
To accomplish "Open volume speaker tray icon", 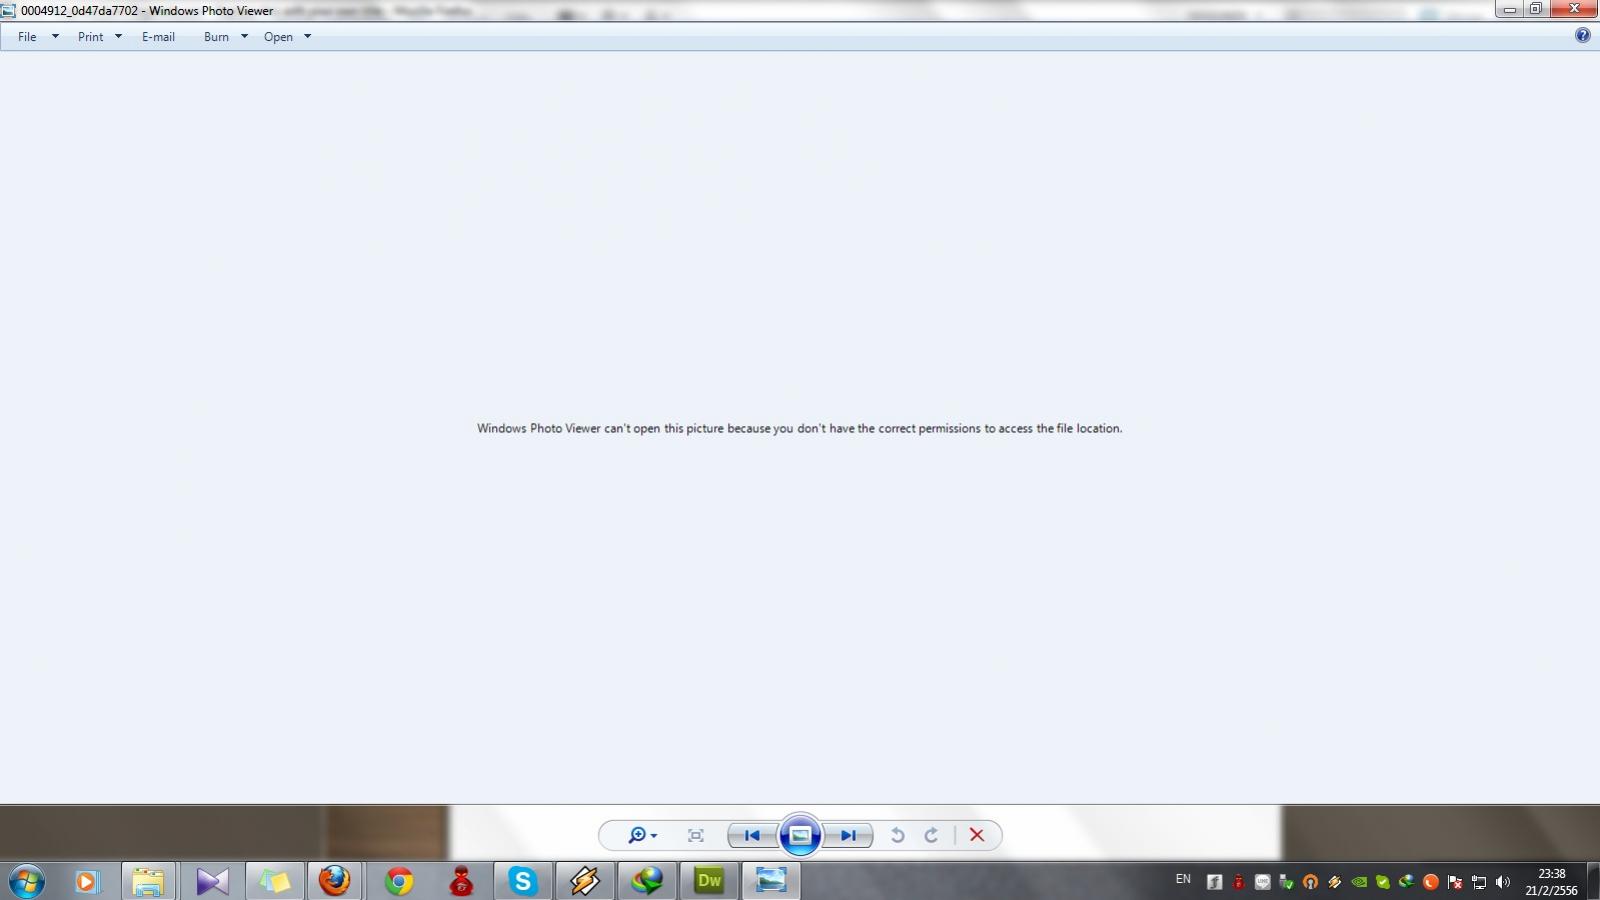I will (1503, 881).
